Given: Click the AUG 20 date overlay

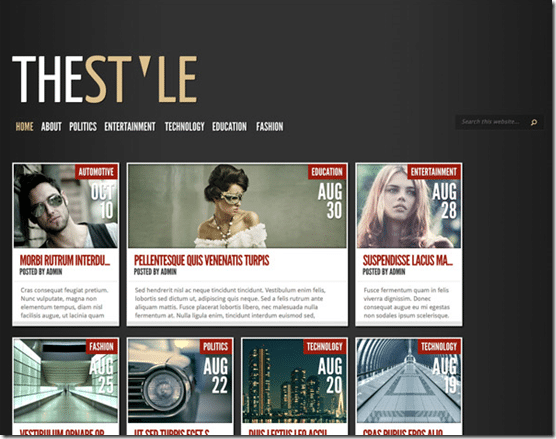Looking at the screenshot, I should click(x=330, y=376).
